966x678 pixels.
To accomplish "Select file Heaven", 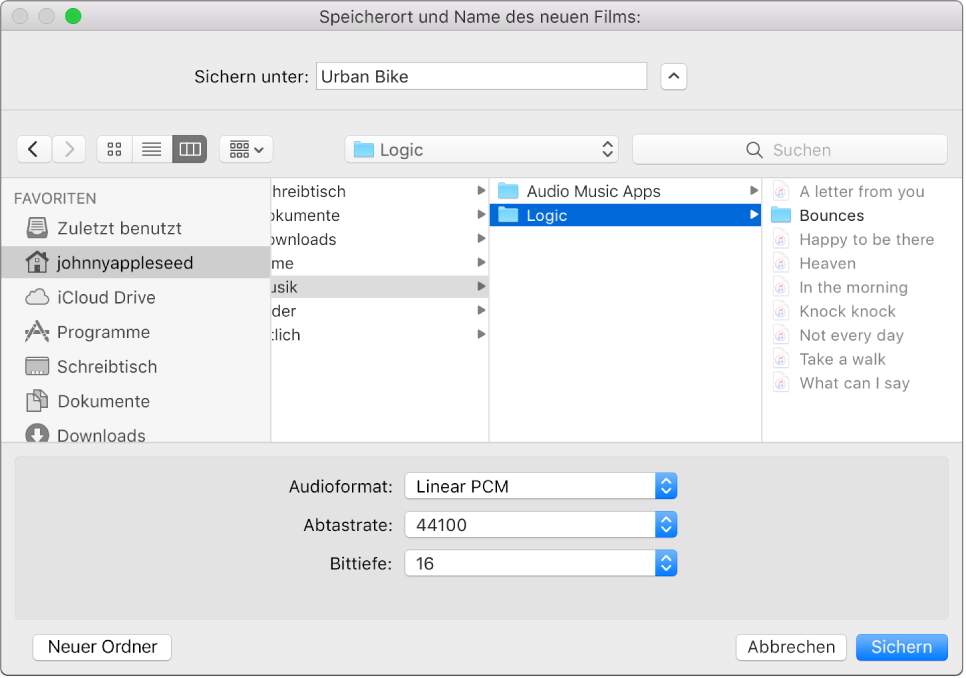I will 862,264.
